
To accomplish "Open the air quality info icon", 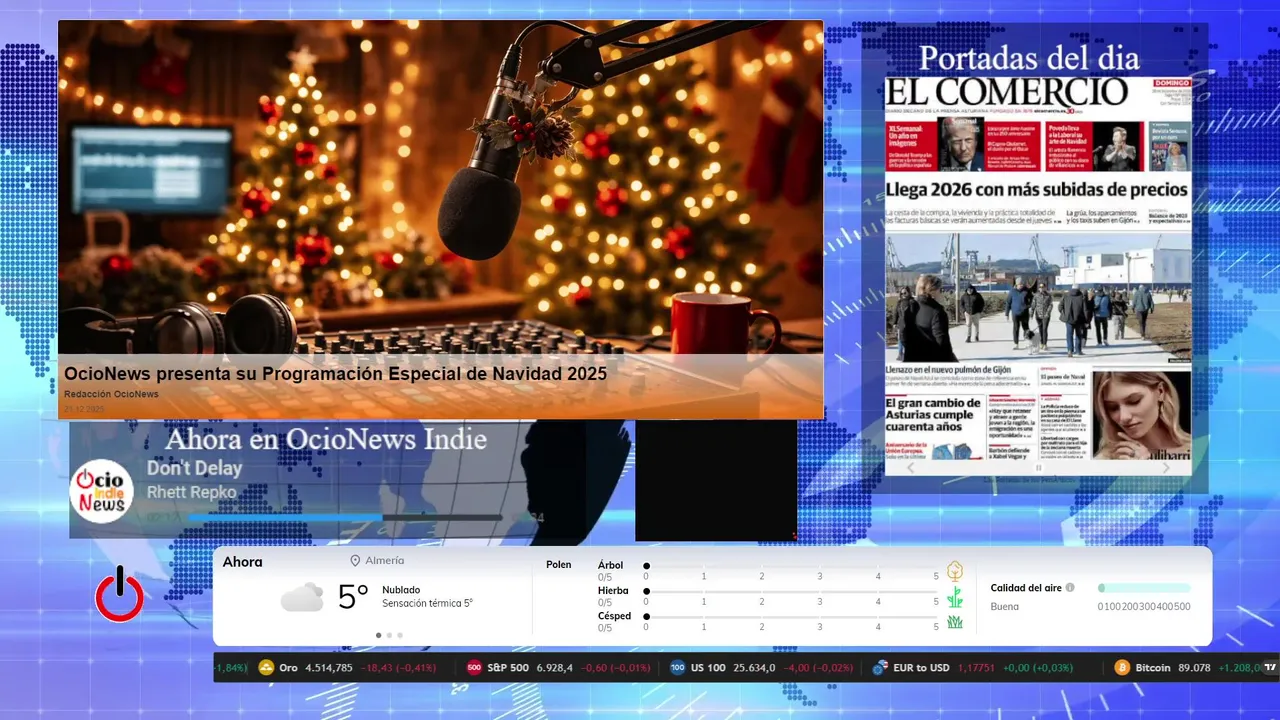I will (x=1070, y=588).
